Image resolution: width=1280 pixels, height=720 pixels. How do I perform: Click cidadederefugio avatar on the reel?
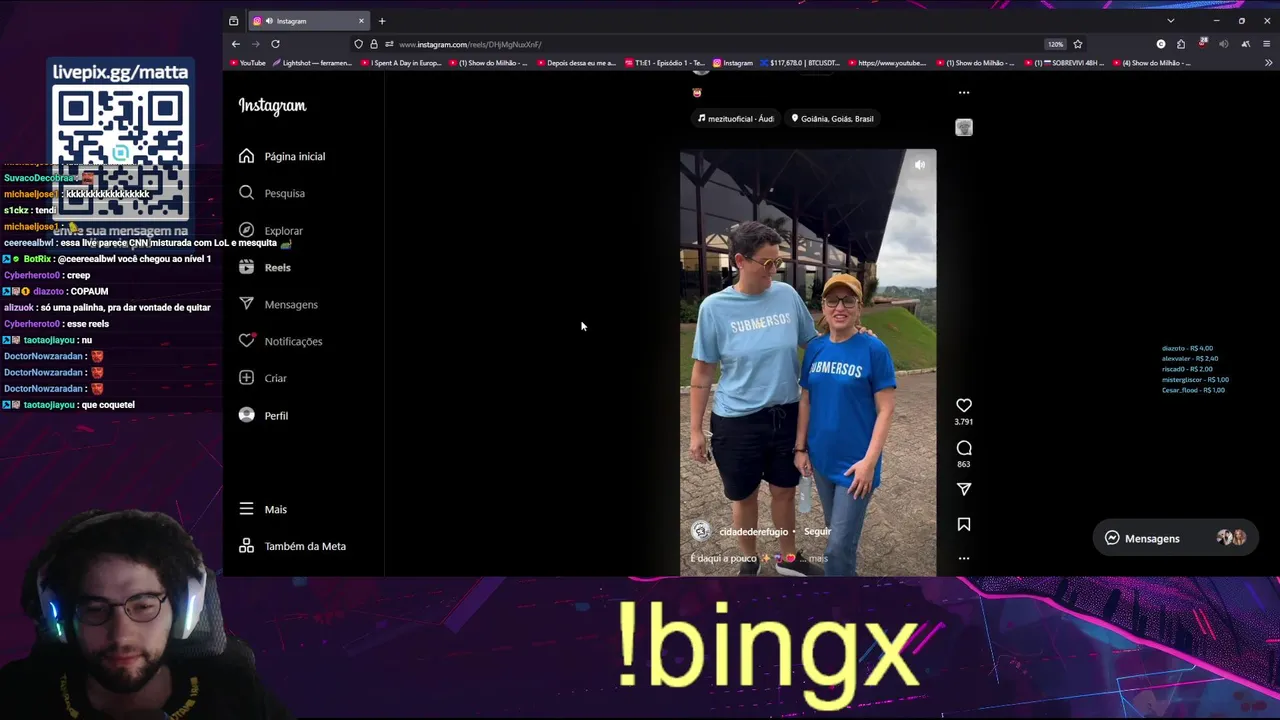tap(701, 531)
